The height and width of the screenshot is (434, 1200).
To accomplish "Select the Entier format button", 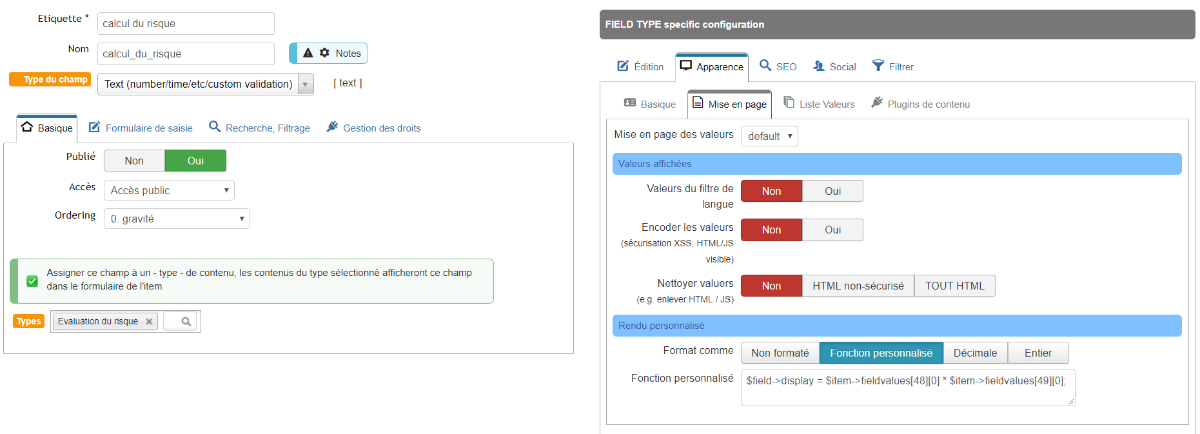I will 1038,353.
